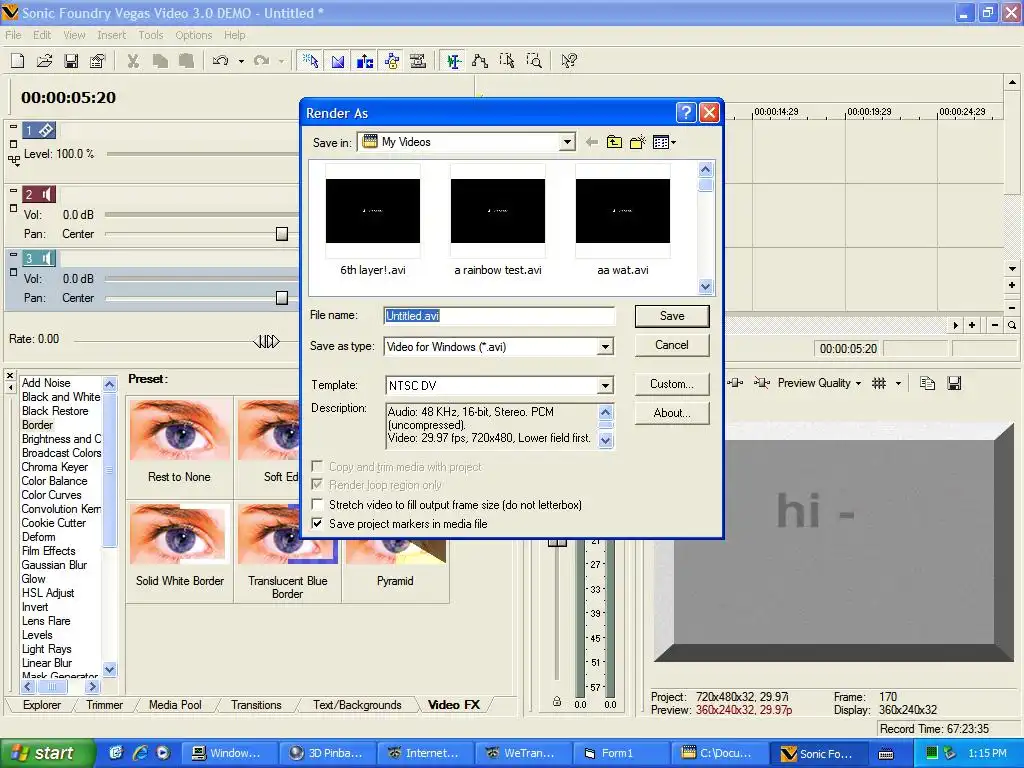Toggle Stretch video to fill output frame checkbox

point(317,505)
